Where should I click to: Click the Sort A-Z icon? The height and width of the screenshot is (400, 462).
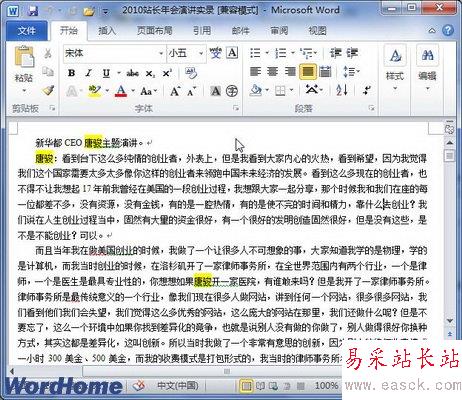[342, 90]
